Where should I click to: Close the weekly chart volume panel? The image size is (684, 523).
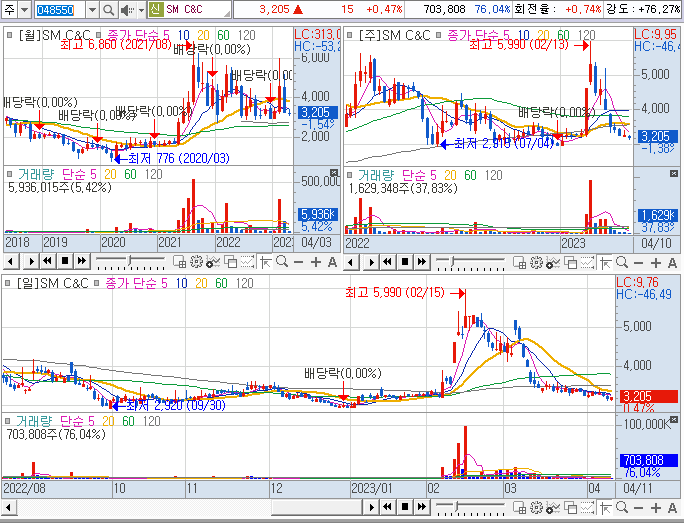674,174
